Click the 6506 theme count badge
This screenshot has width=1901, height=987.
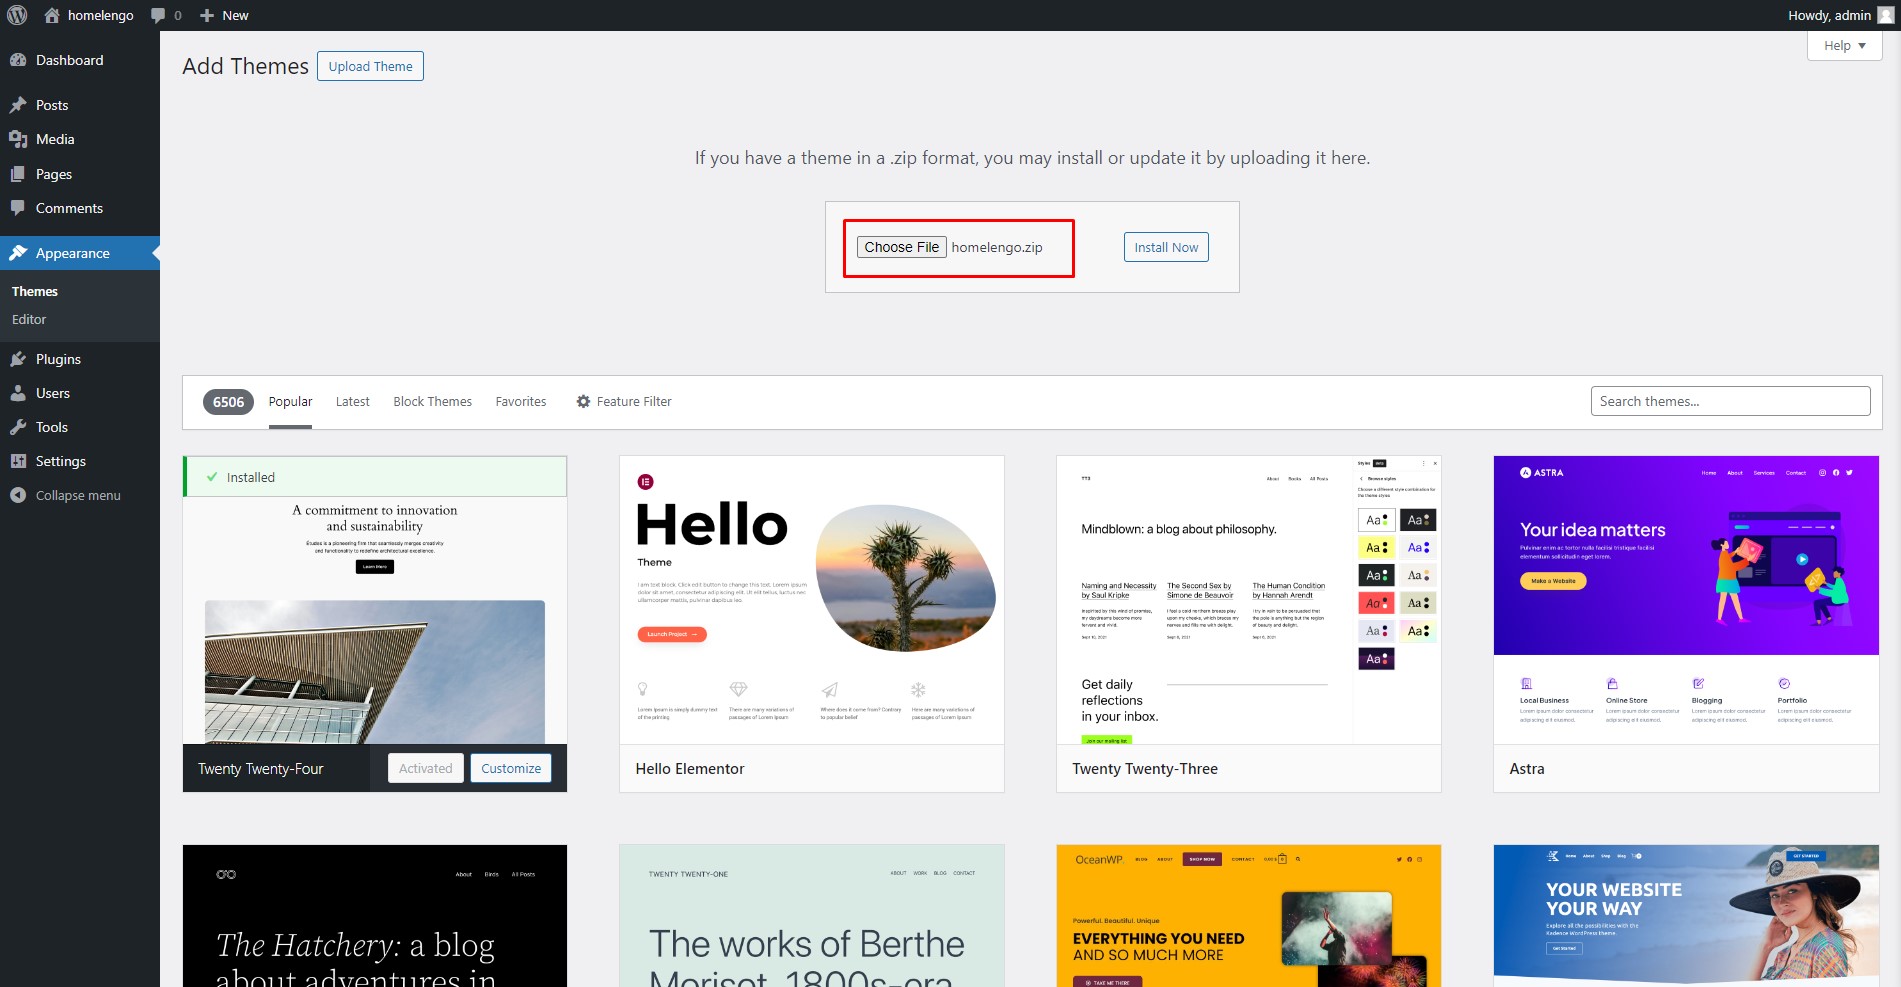228,402
